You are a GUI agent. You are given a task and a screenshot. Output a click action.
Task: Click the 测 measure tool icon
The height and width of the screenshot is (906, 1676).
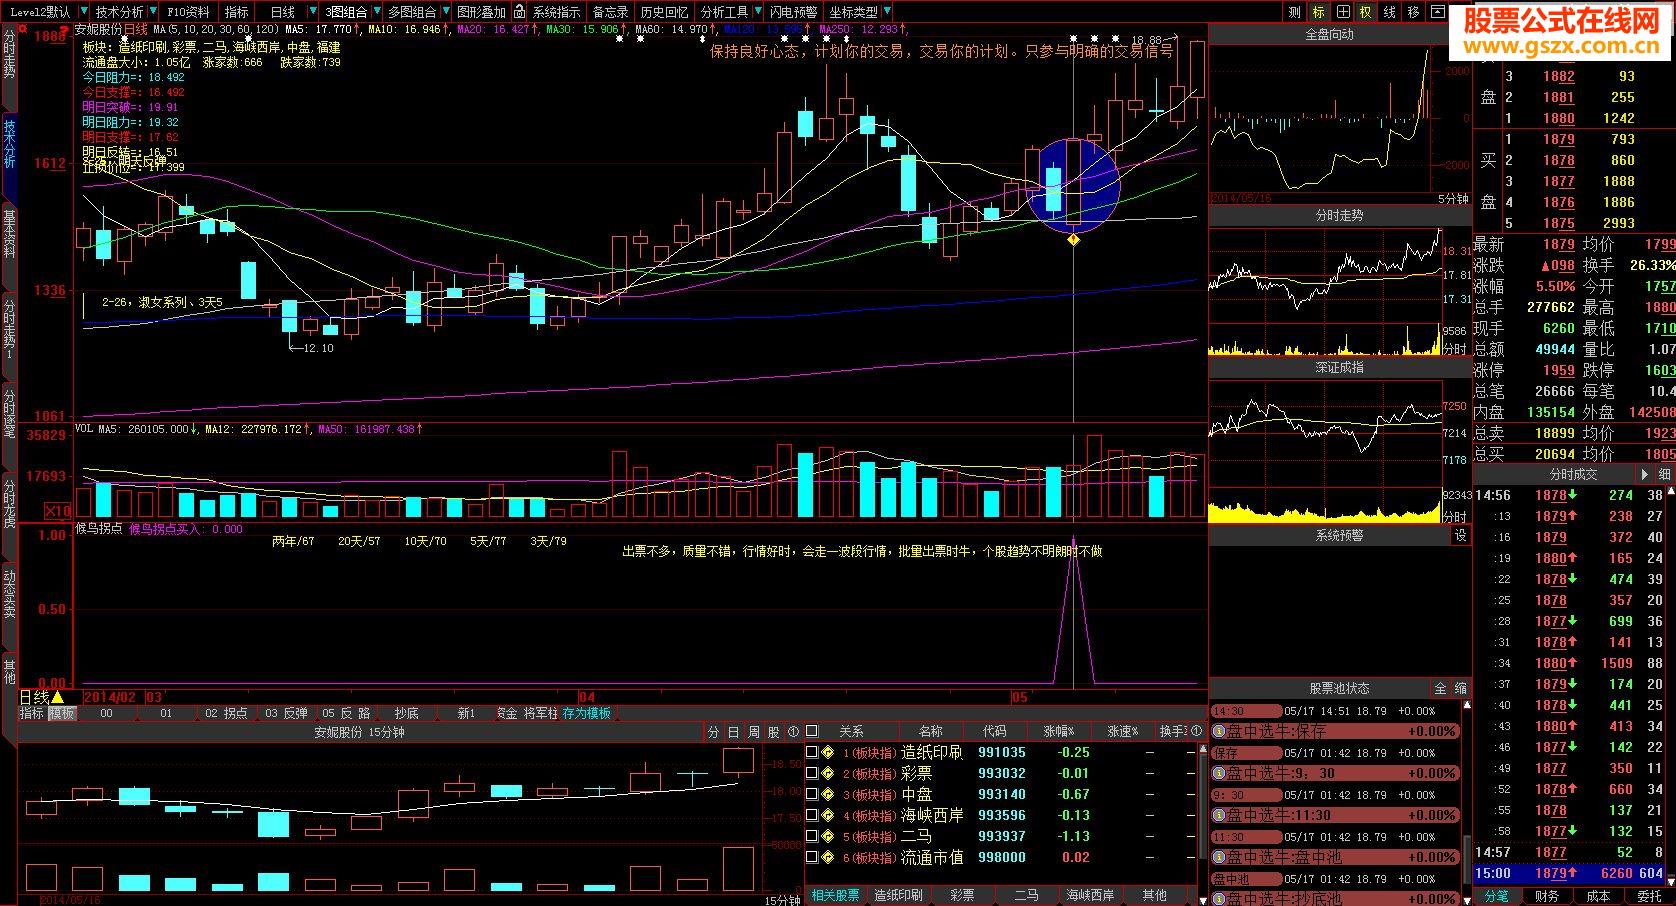click(x=1295, y=12)
